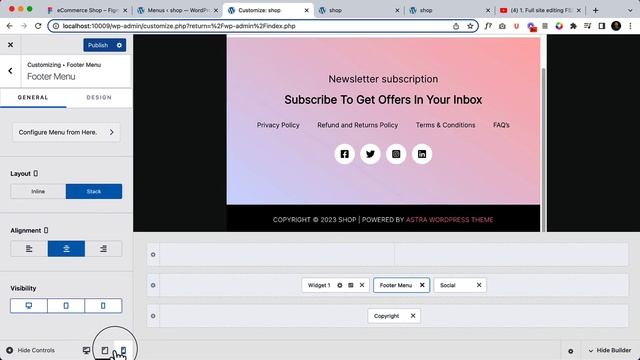Viewport: 640px width, 360px height.
Task: Close the Customizer with the X icon
Action: click(11, 45)
